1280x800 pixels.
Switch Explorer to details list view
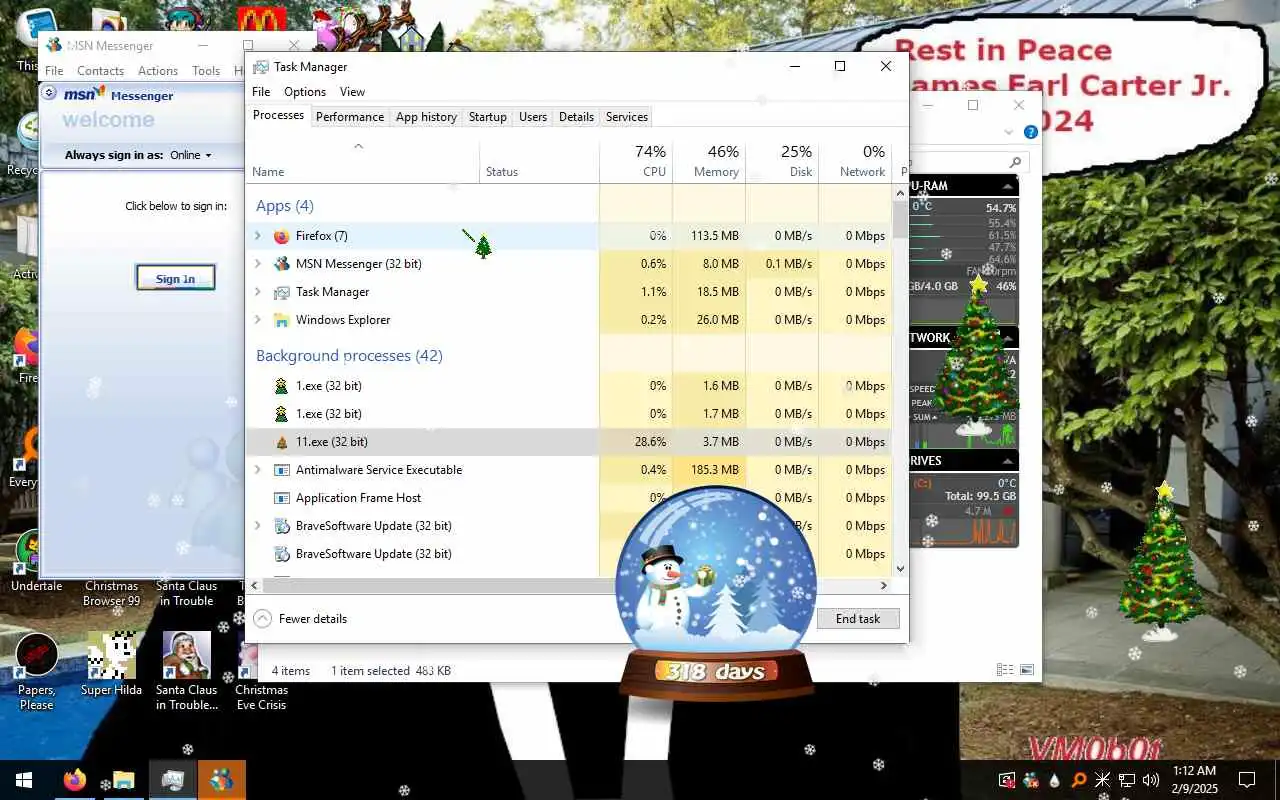(x=1004, y=670)
